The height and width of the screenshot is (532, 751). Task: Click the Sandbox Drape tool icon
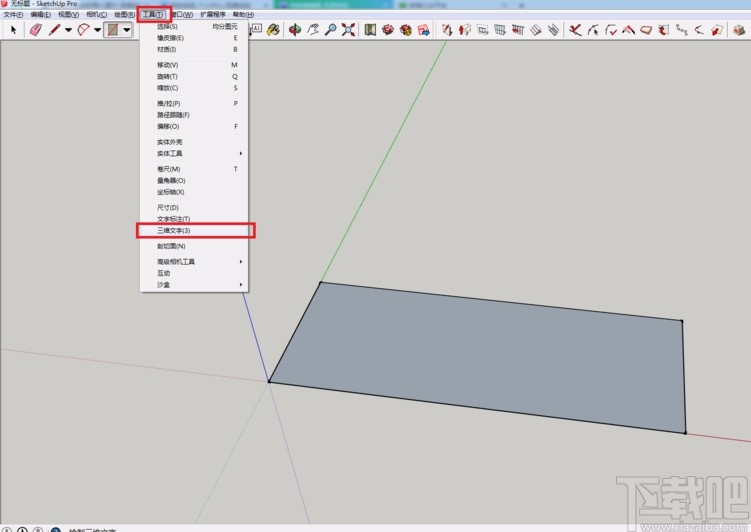click(518, 30)
